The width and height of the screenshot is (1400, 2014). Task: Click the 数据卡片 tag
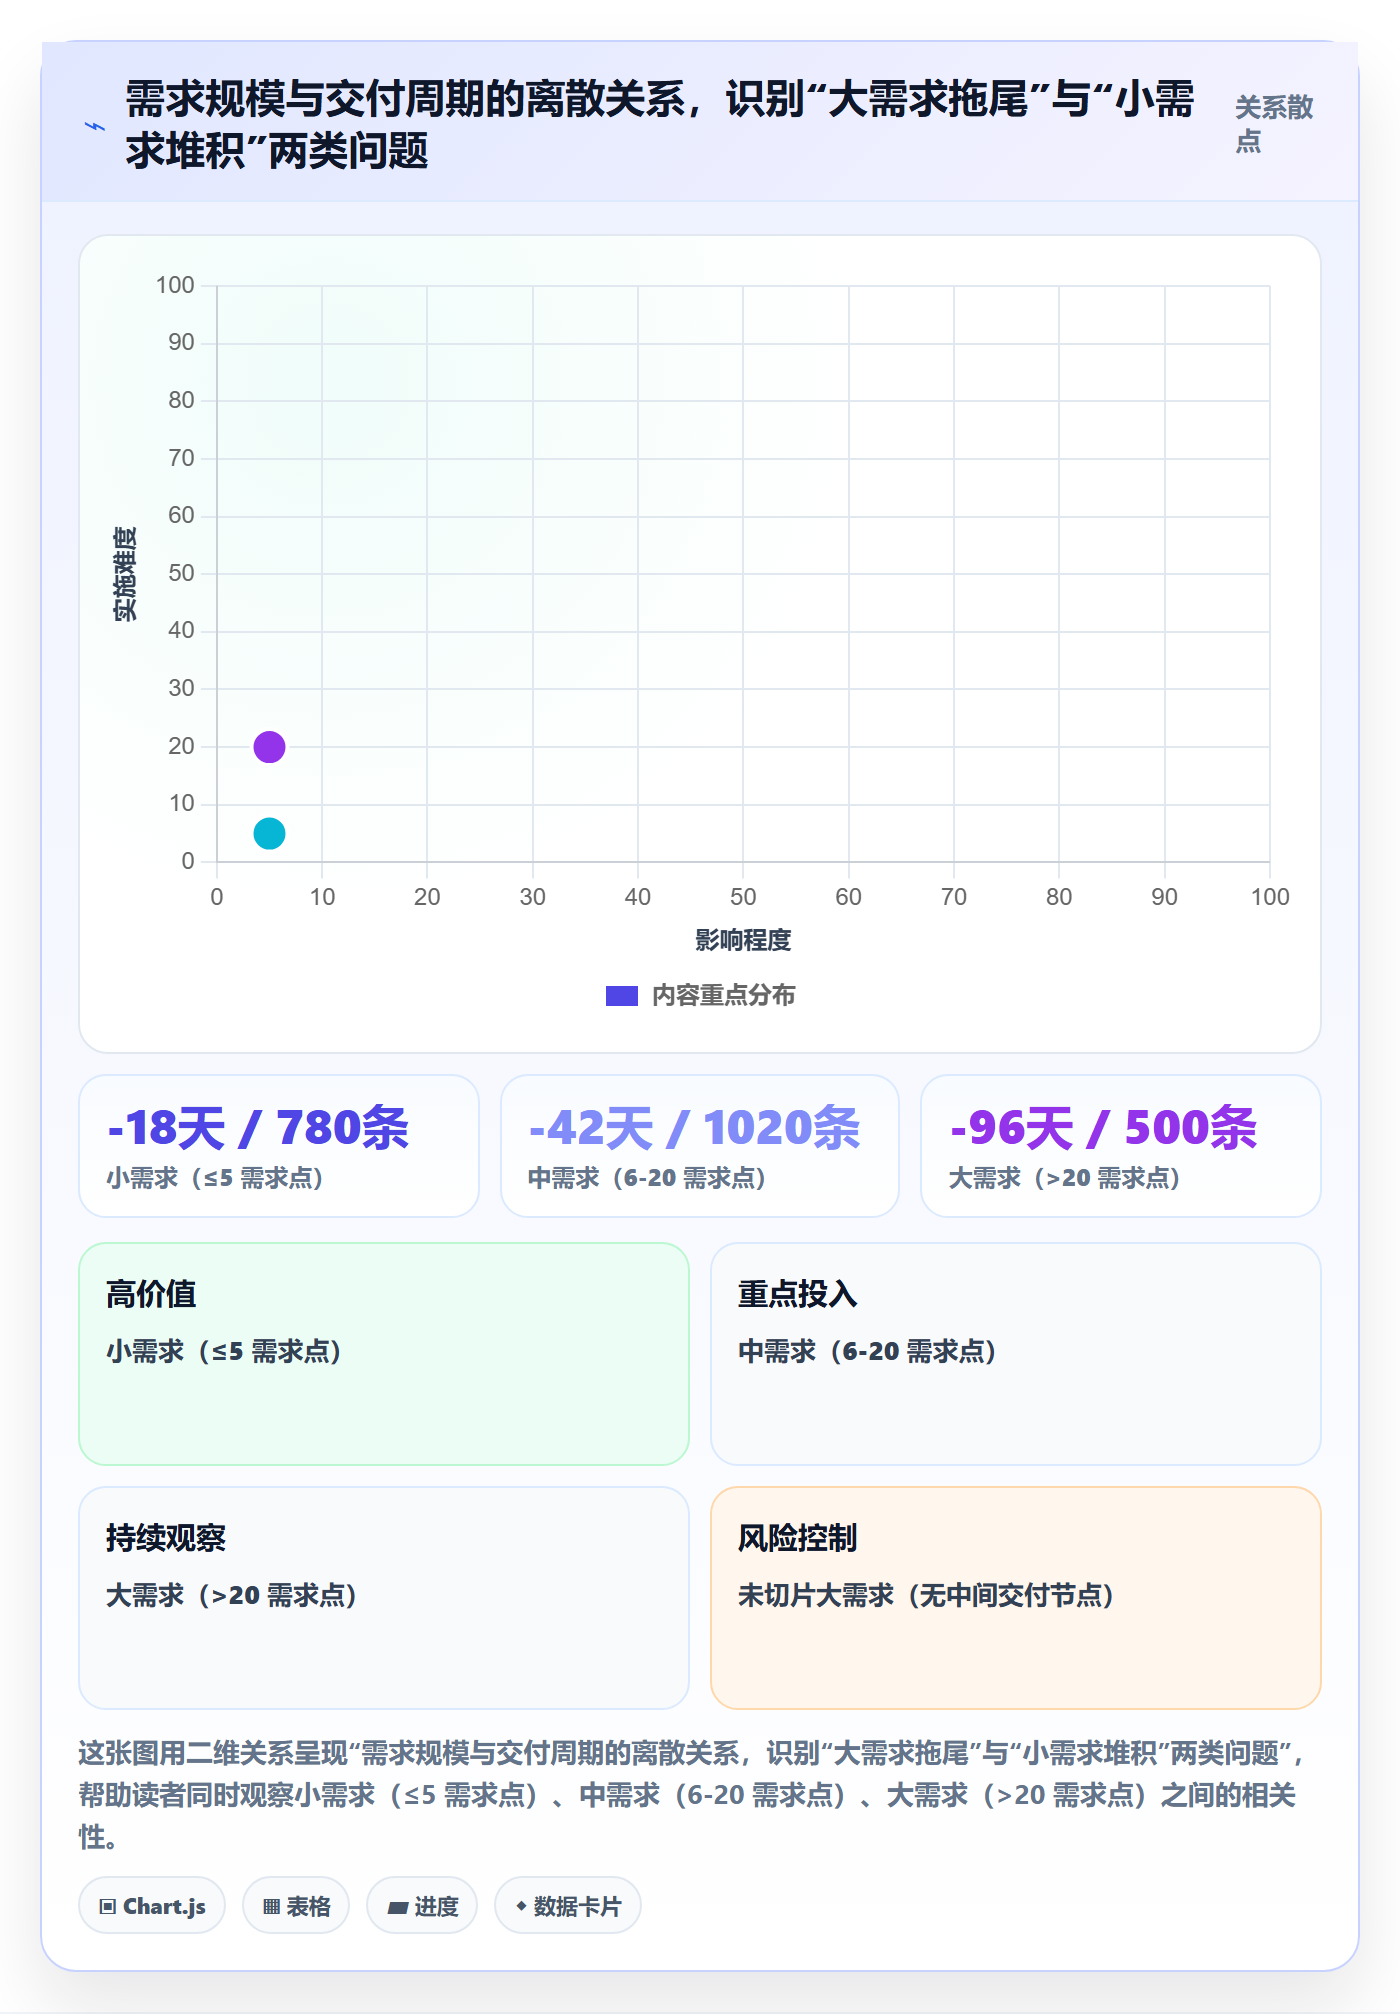568,1906
